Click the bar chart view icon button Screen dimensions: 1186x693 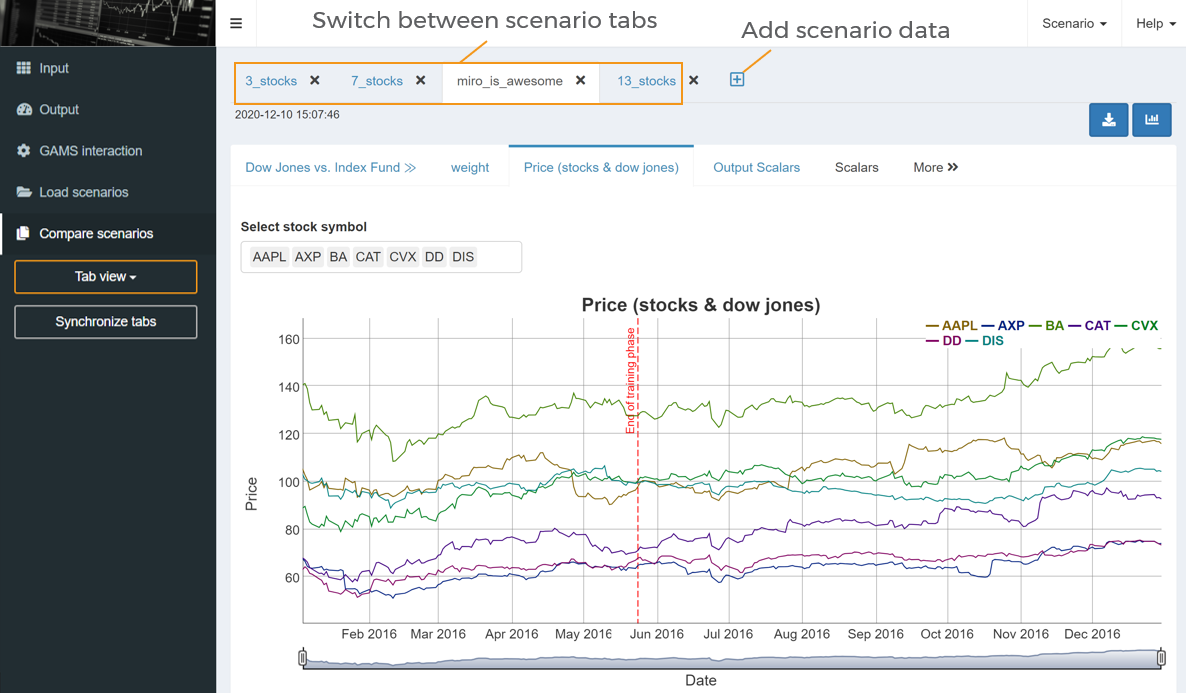point(1152,120)
